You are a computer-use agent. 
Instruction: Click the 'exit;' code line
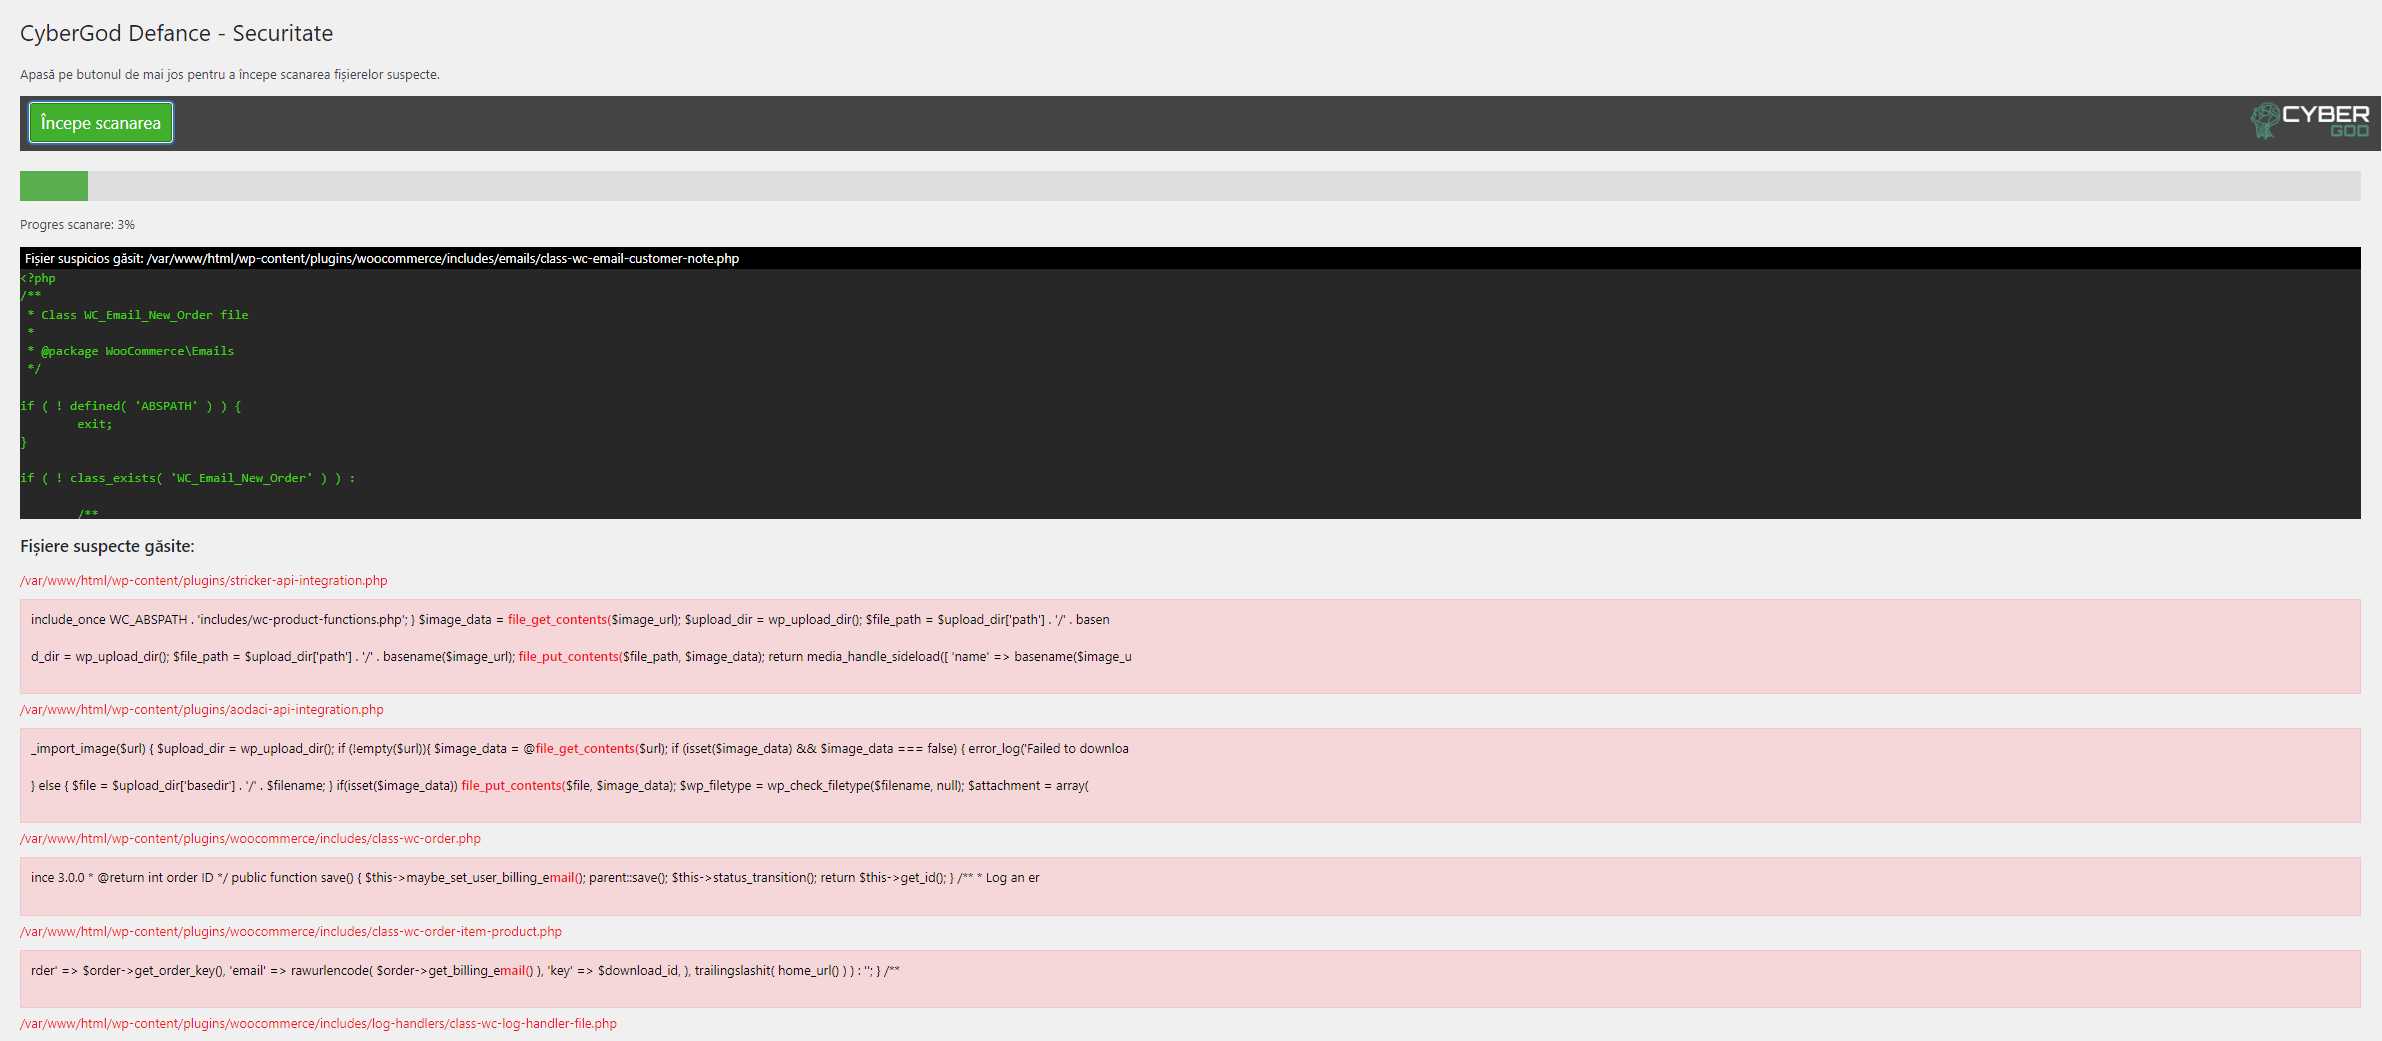click(95, 424)
